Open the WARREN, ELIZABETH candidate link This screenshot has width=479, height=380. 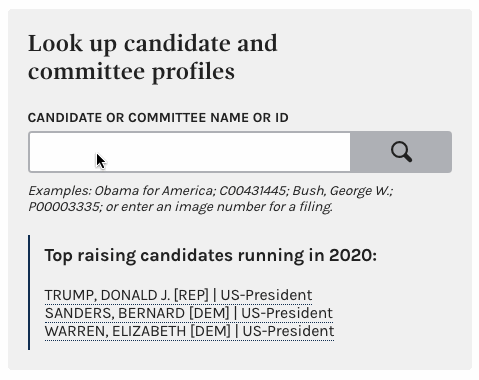[x=189, y=331]
